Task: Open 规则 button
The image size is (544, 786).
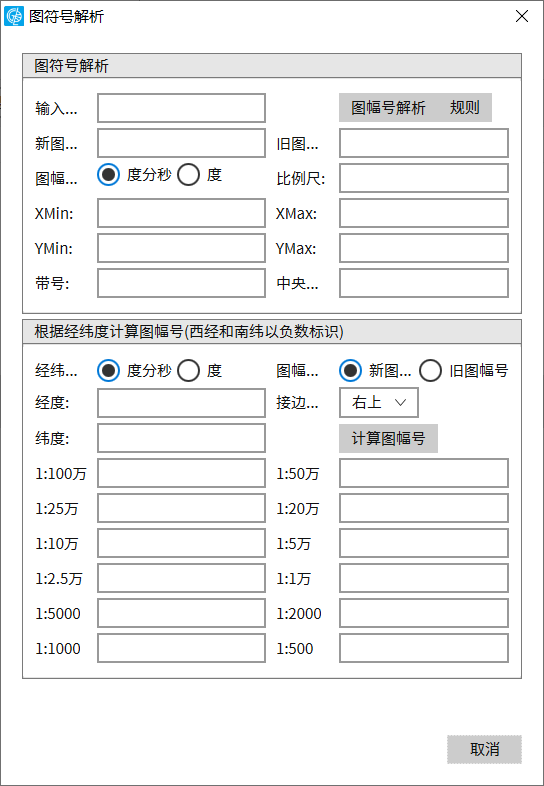Action: tap(464, 107)
